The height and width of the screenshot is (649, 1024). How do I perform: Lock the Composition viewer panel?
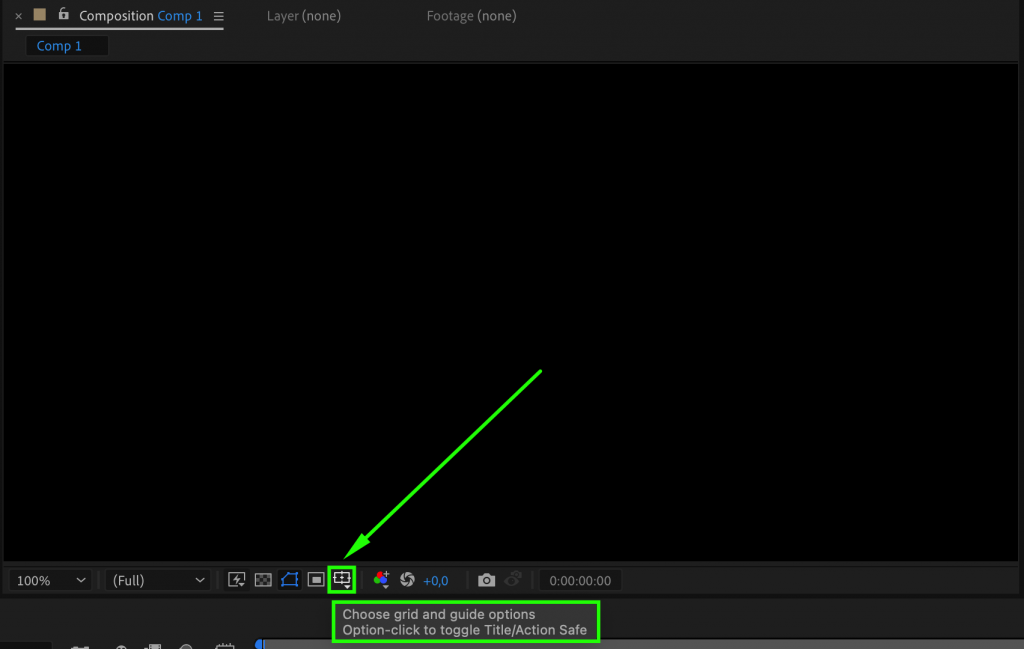pos(64,15)
